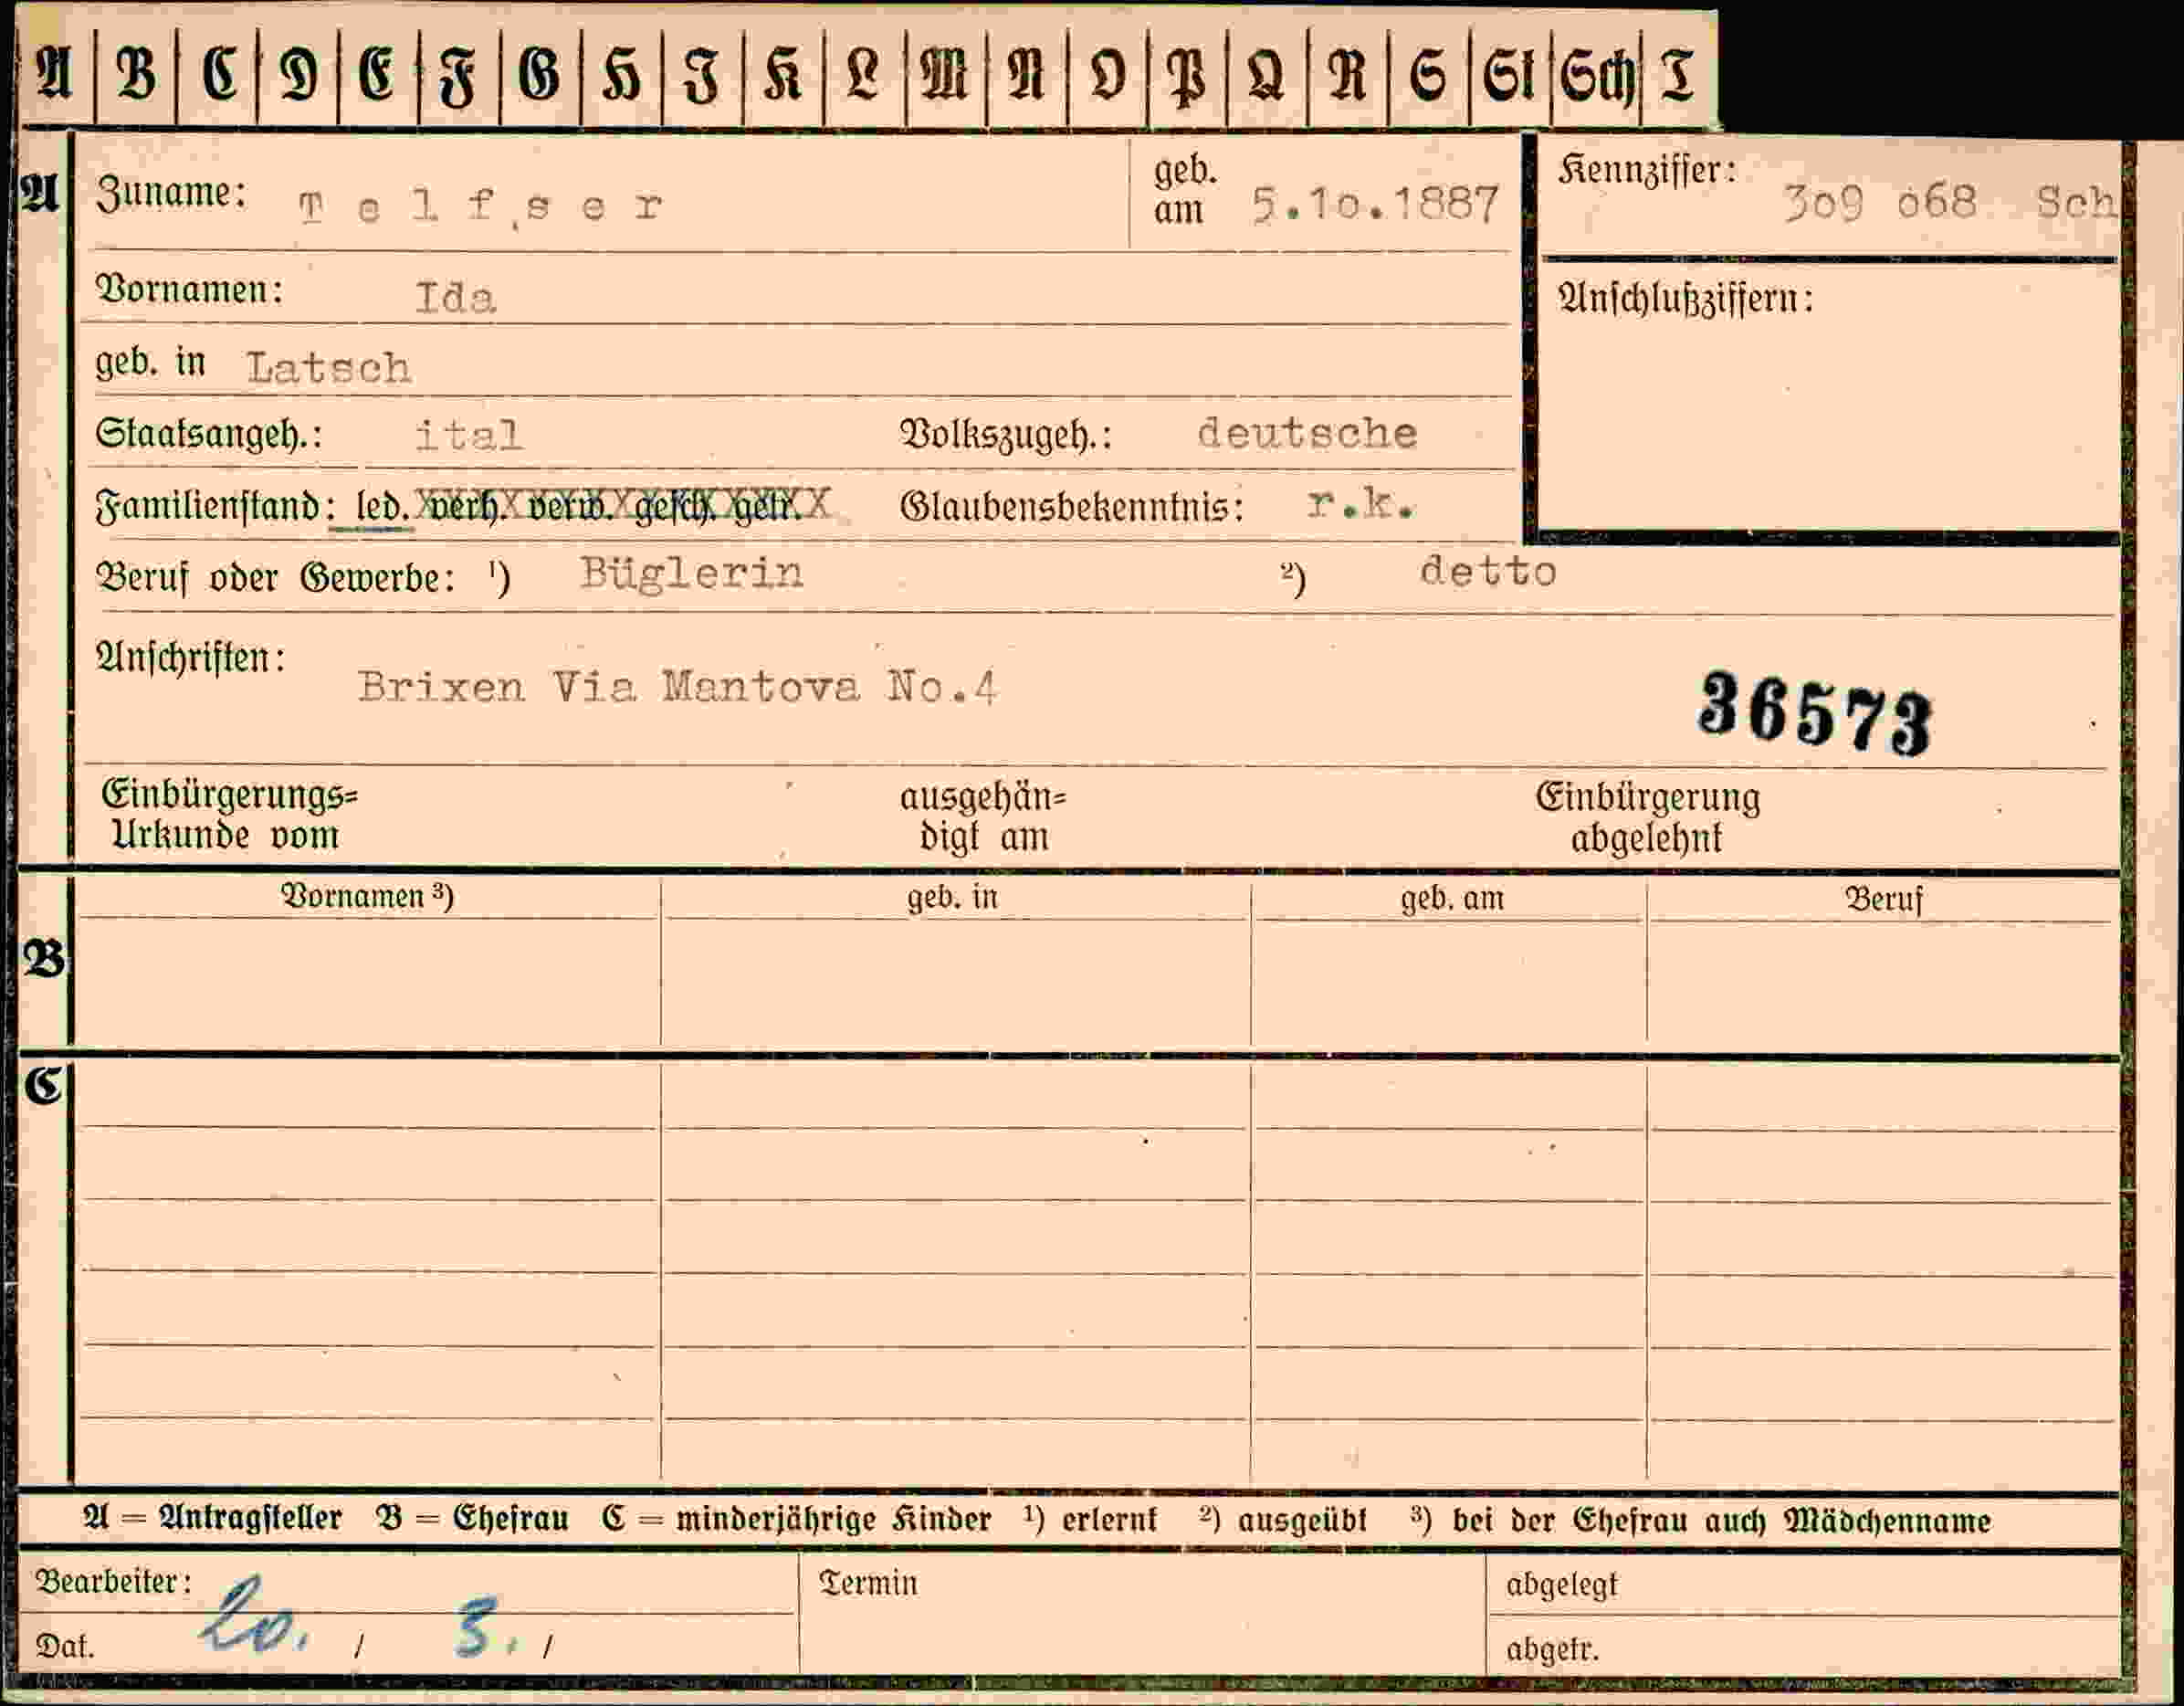Click the footnote '2) ausgeübt'
Viewport: 2184px width, 1706px height.
1283,1520
